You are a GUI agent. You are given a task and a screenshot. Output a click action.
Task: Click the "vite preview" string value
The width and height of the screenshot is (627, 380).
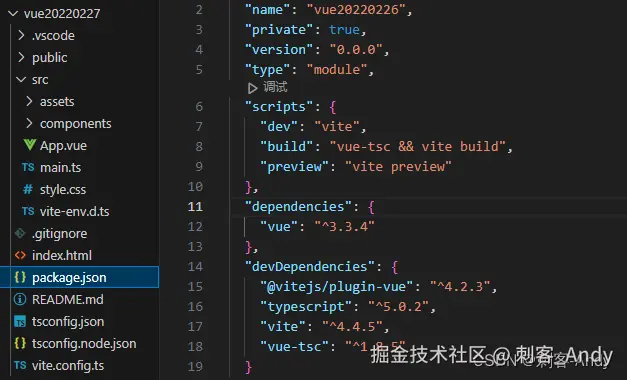(398, 166)
